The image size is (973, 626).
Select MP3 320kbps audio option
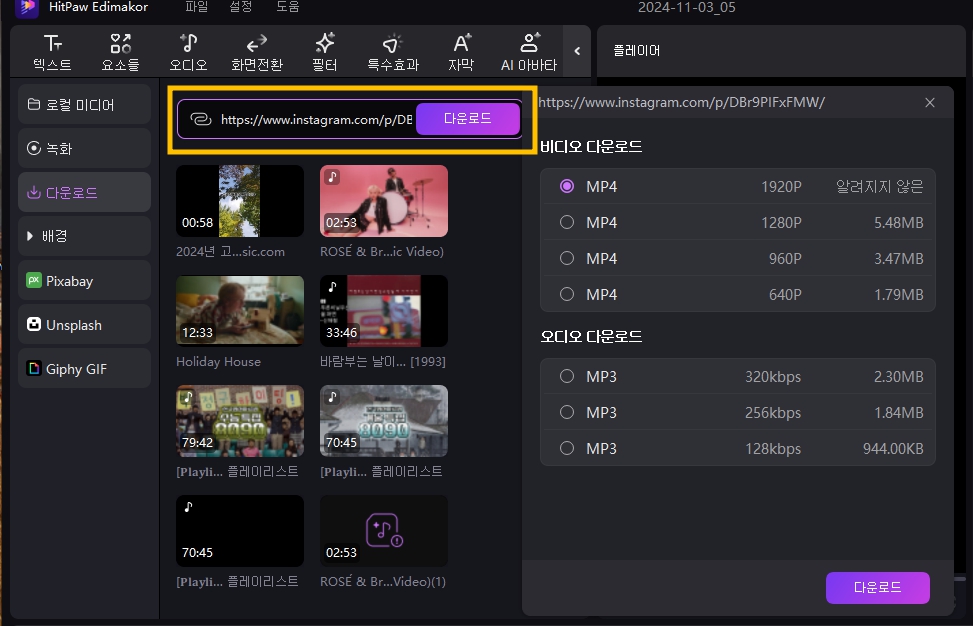[x=738, y=376]
